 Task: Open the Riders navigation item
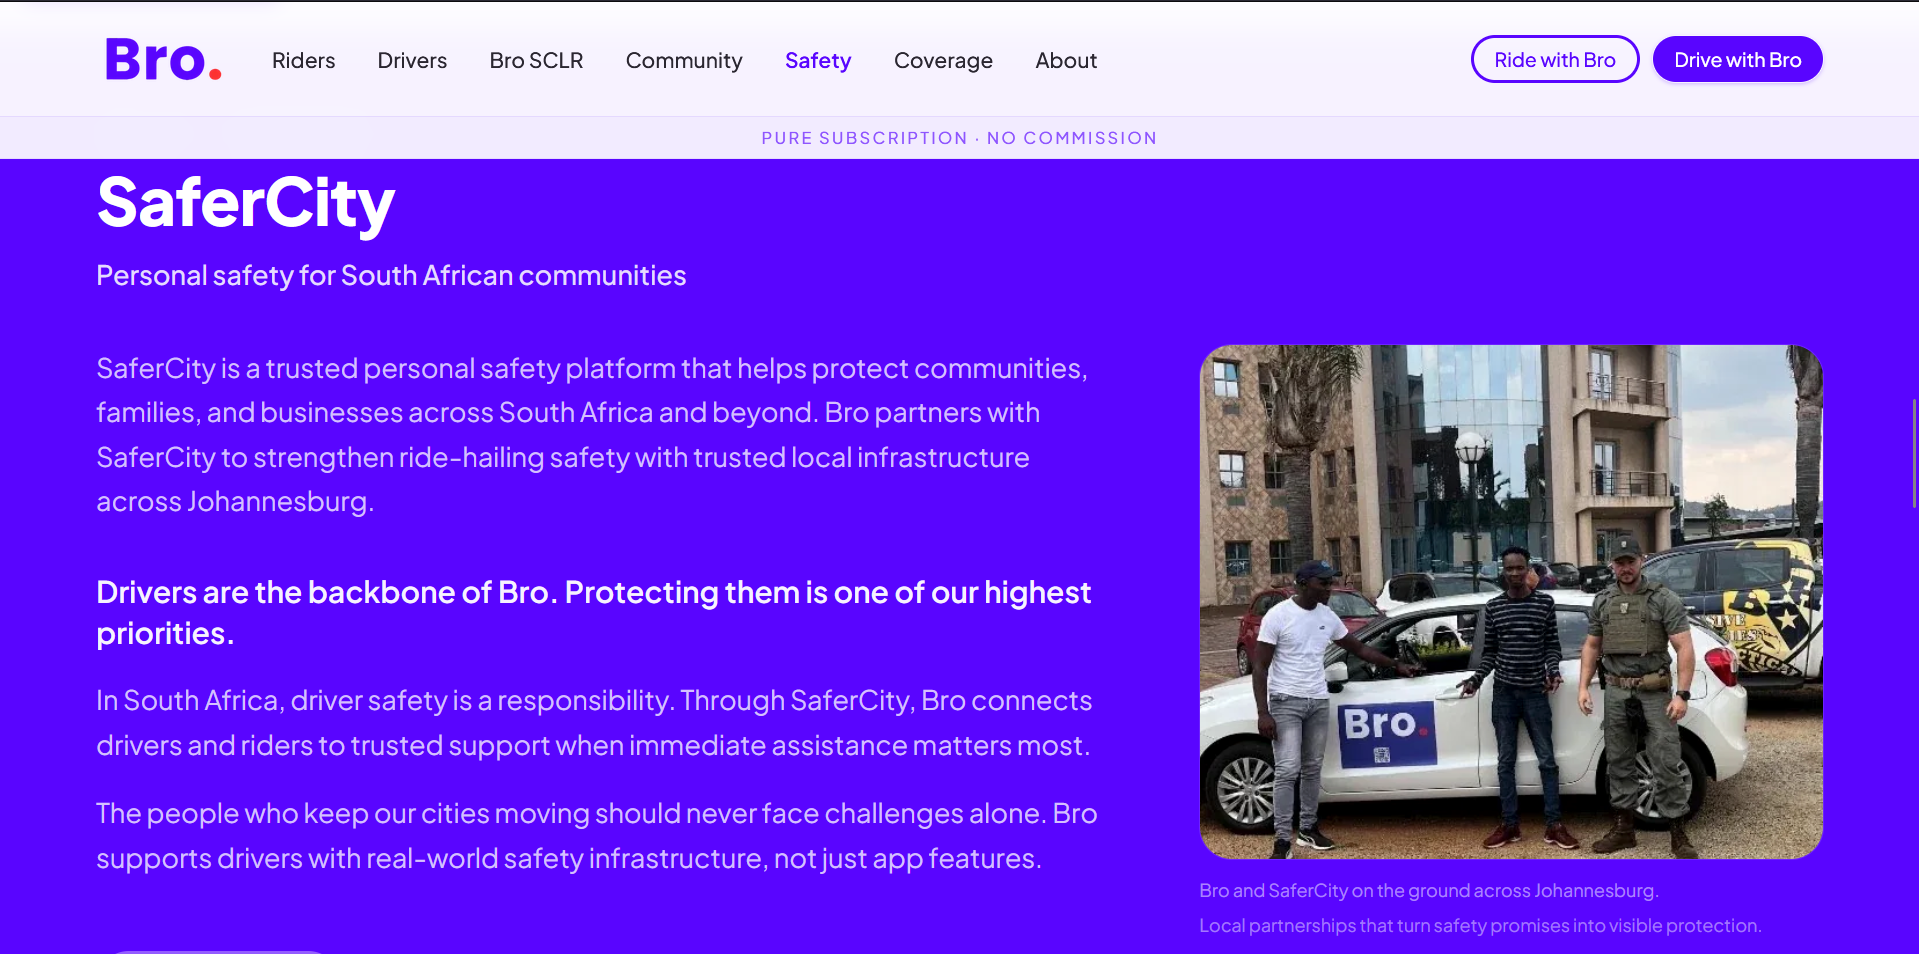303,61
